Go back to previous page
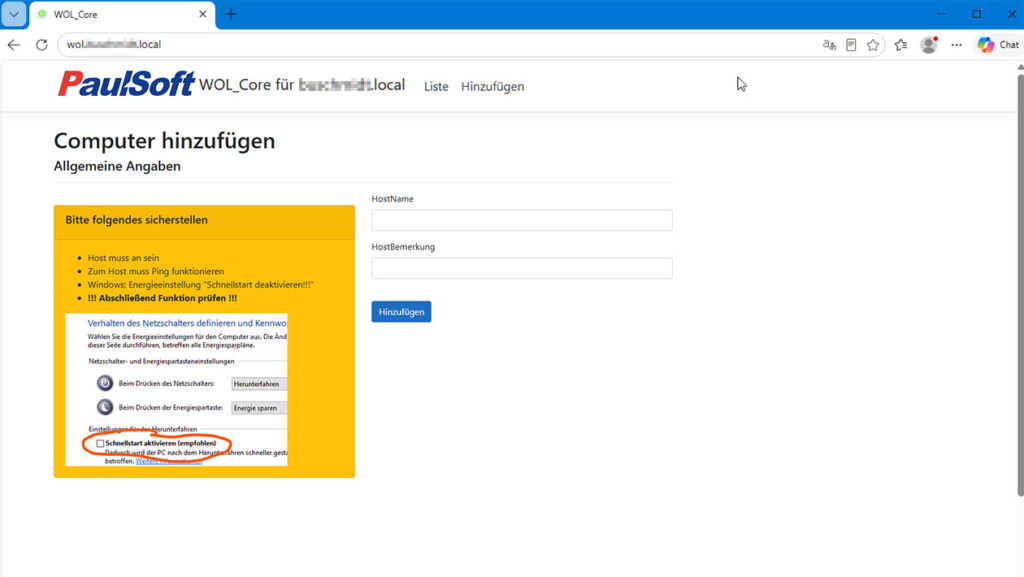The image size is (1024, 577). pos(14,44)
